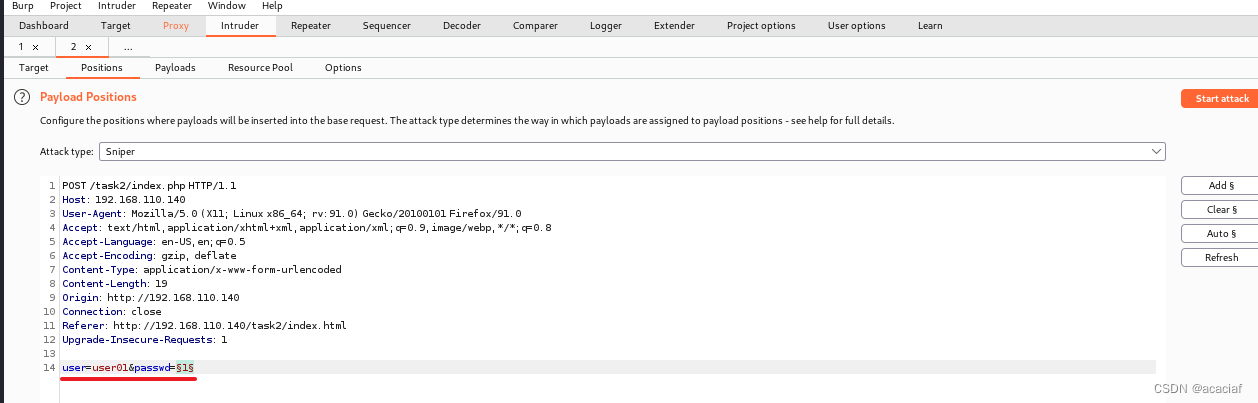Open the Resource Pool sub-tab

(x=260, y=68)
